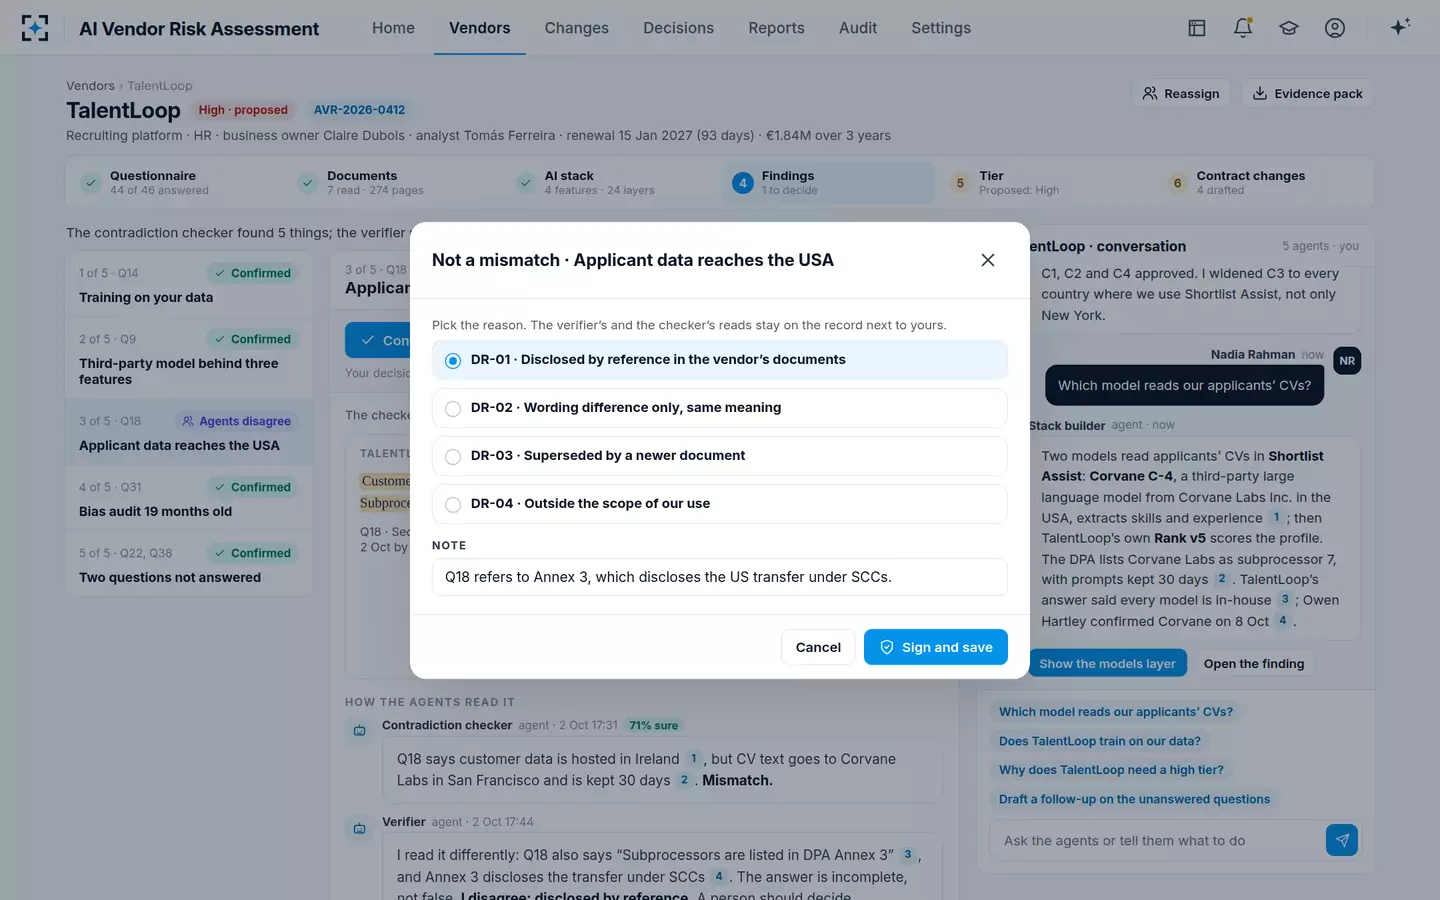This screenshot has width=1440, height=900.
Task: Open citation 1 after 'skills and experience'
Action: pyautogui.click(x=1276, y=518)
